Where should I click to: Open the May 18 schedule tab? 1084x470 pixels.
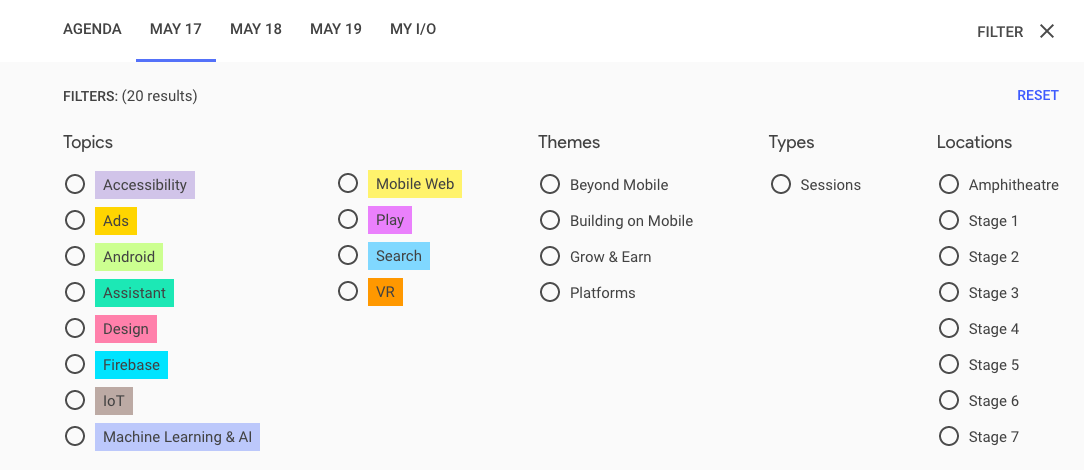pos(256,29)
